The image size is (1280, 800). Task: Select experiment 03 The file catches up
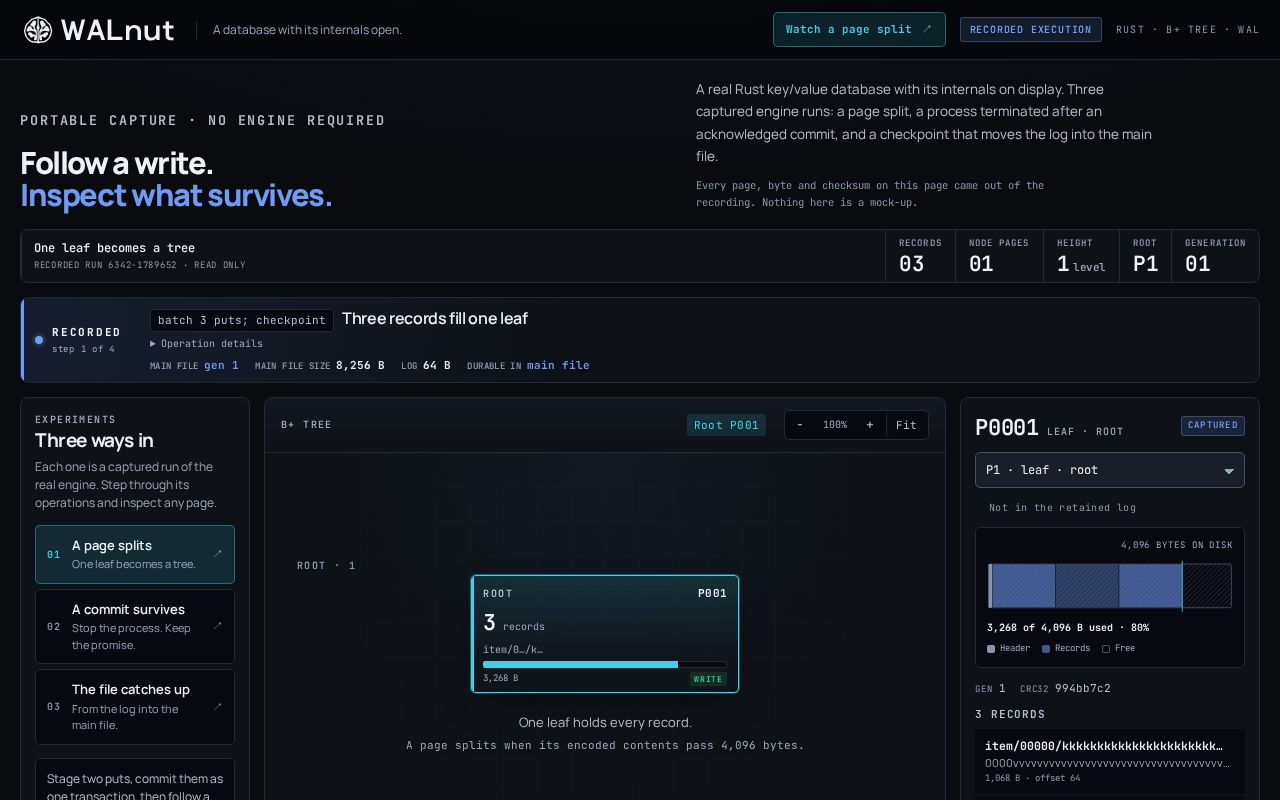tap(135, 706)
